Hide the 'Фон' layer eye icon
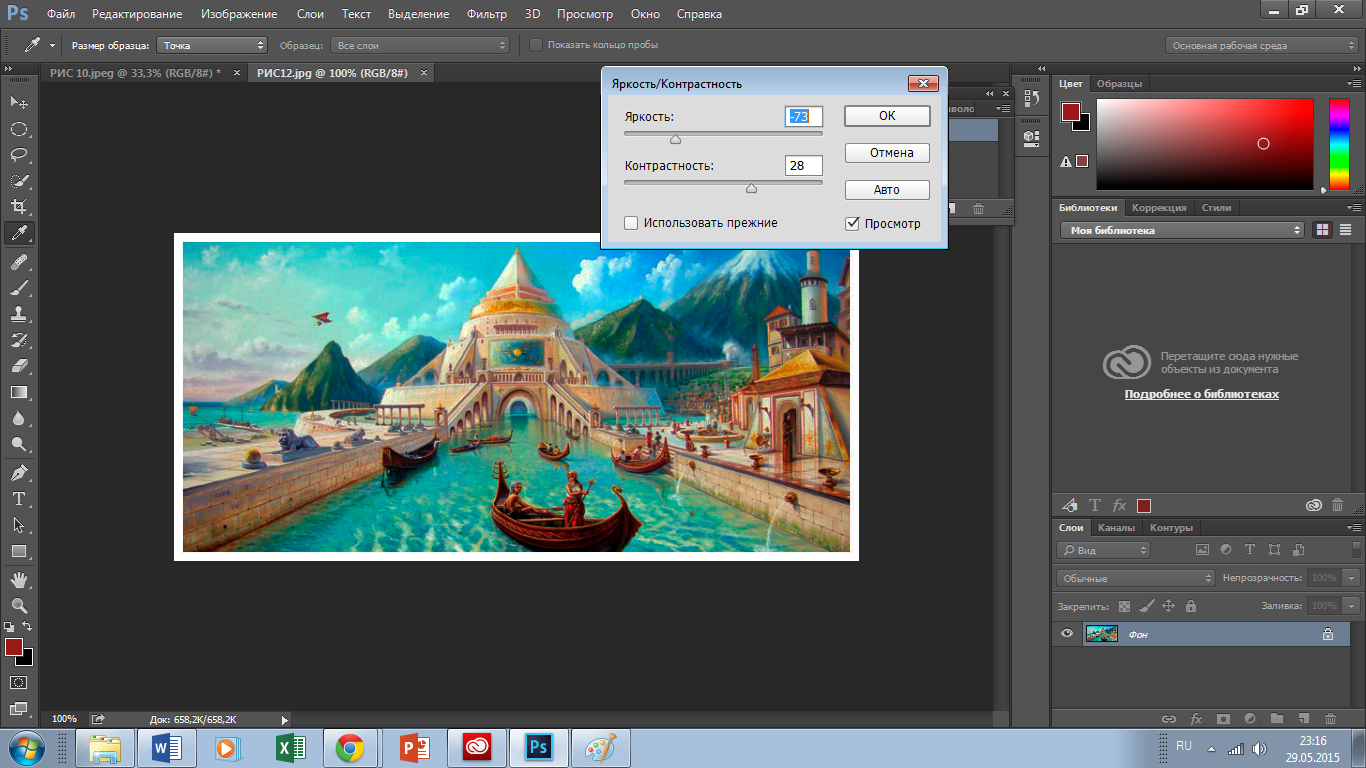Image resolution: width=1366 pixels, height=768 pixels. point(1067,633)
